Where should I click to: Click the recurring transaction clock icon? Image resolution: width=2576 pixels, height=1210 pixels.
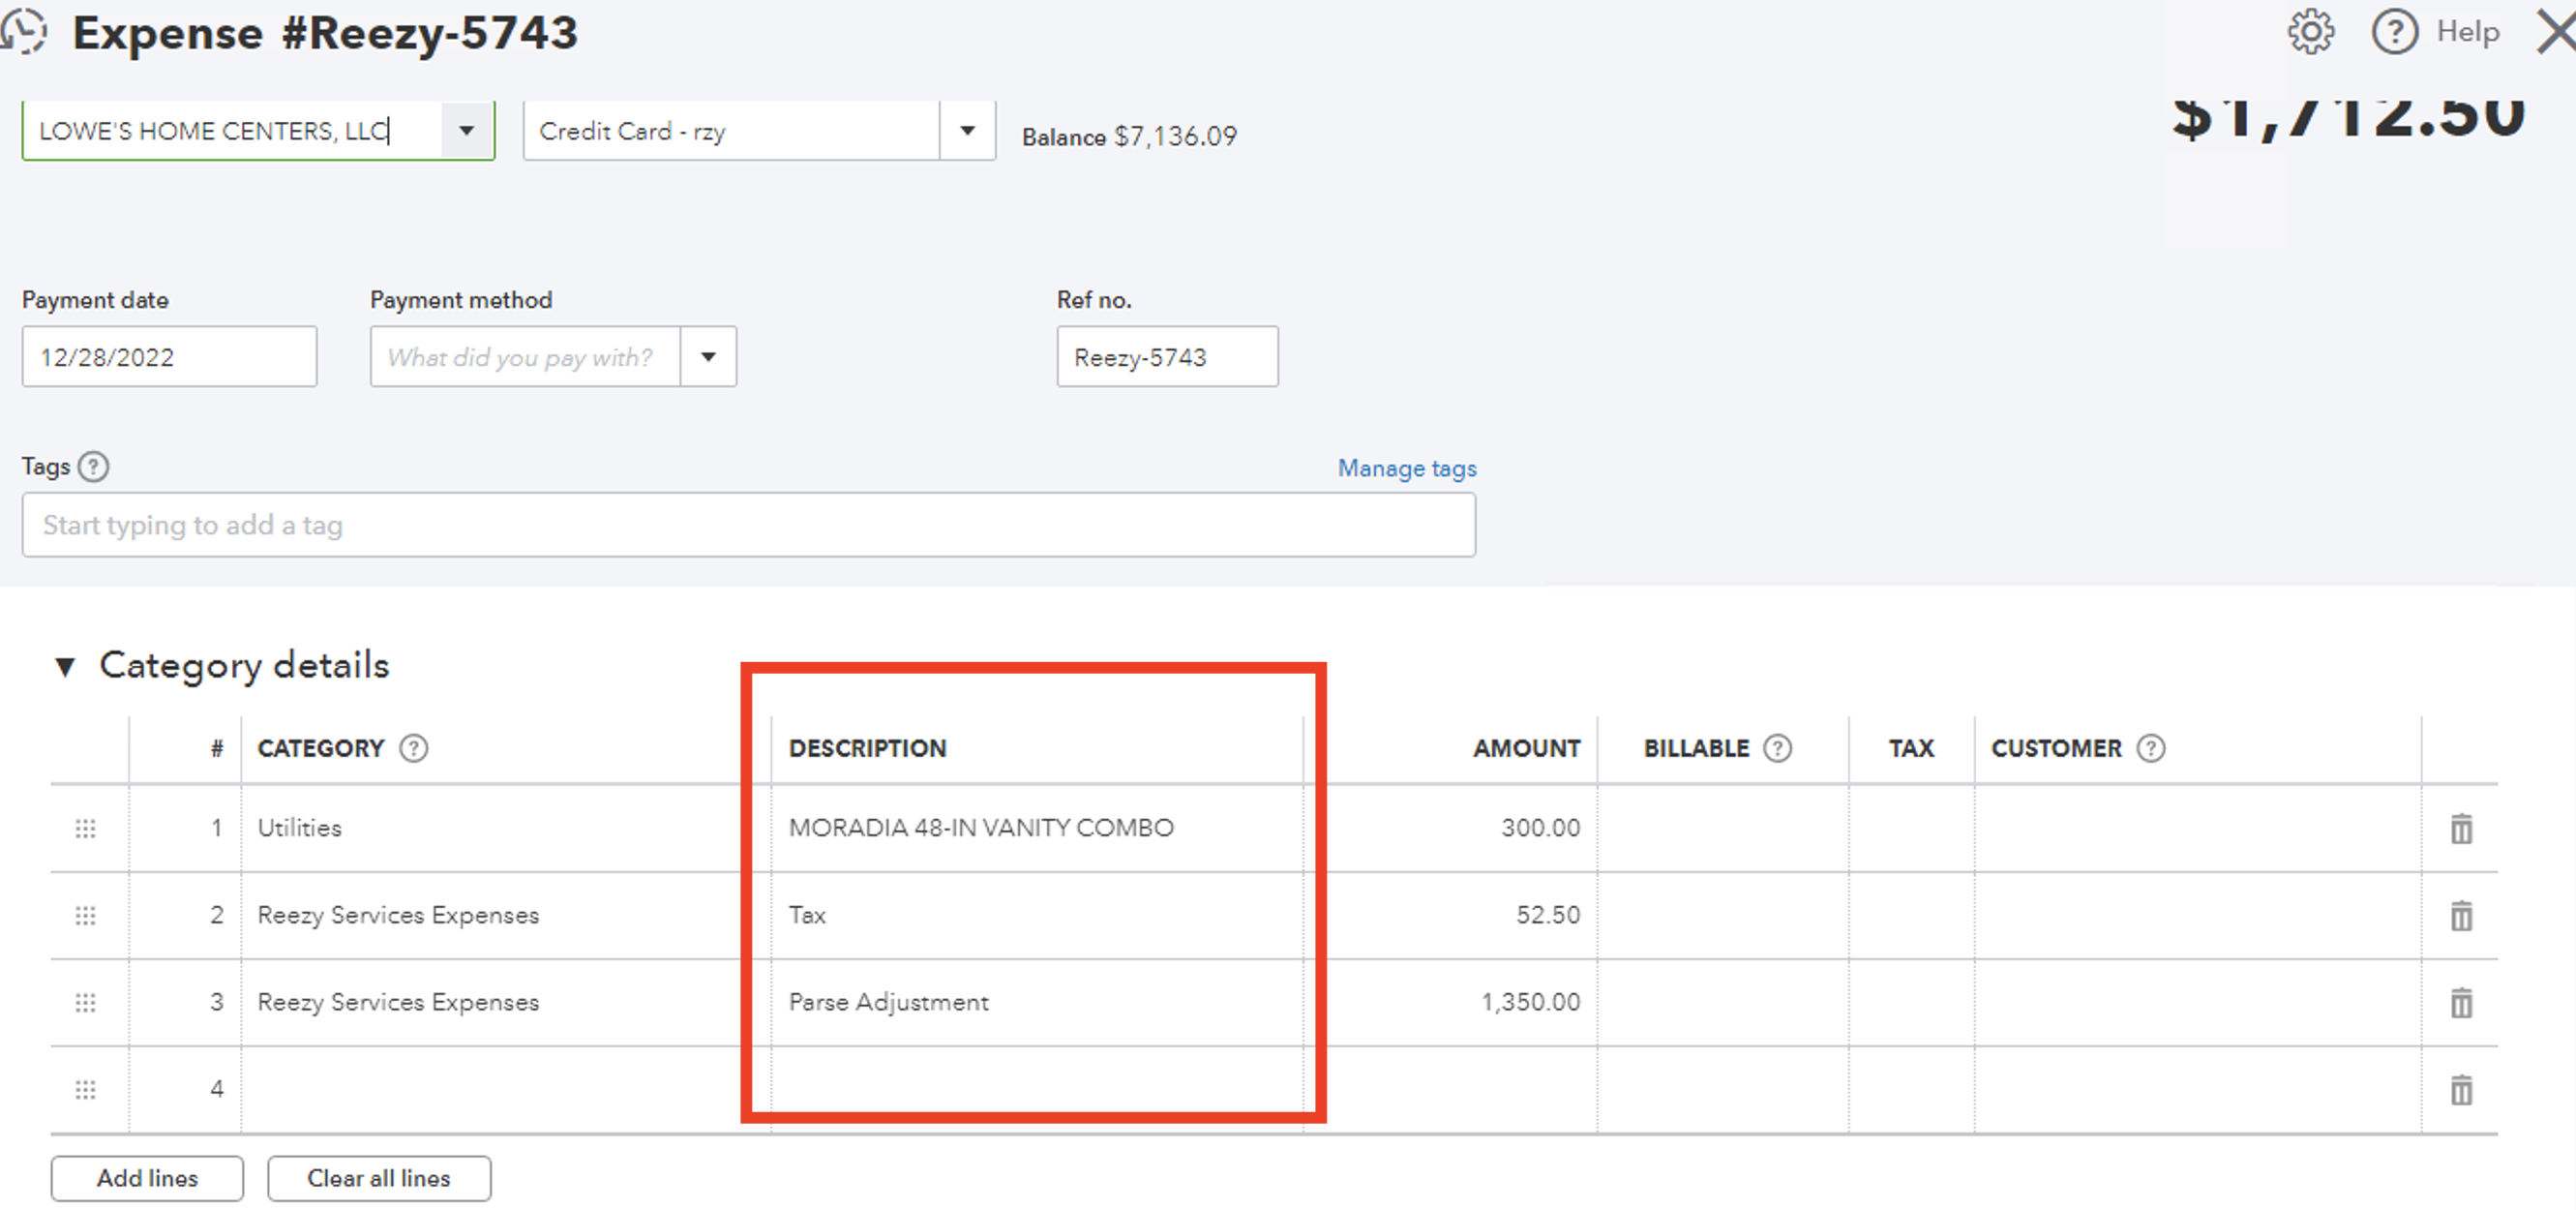click(x=25, y=31)
